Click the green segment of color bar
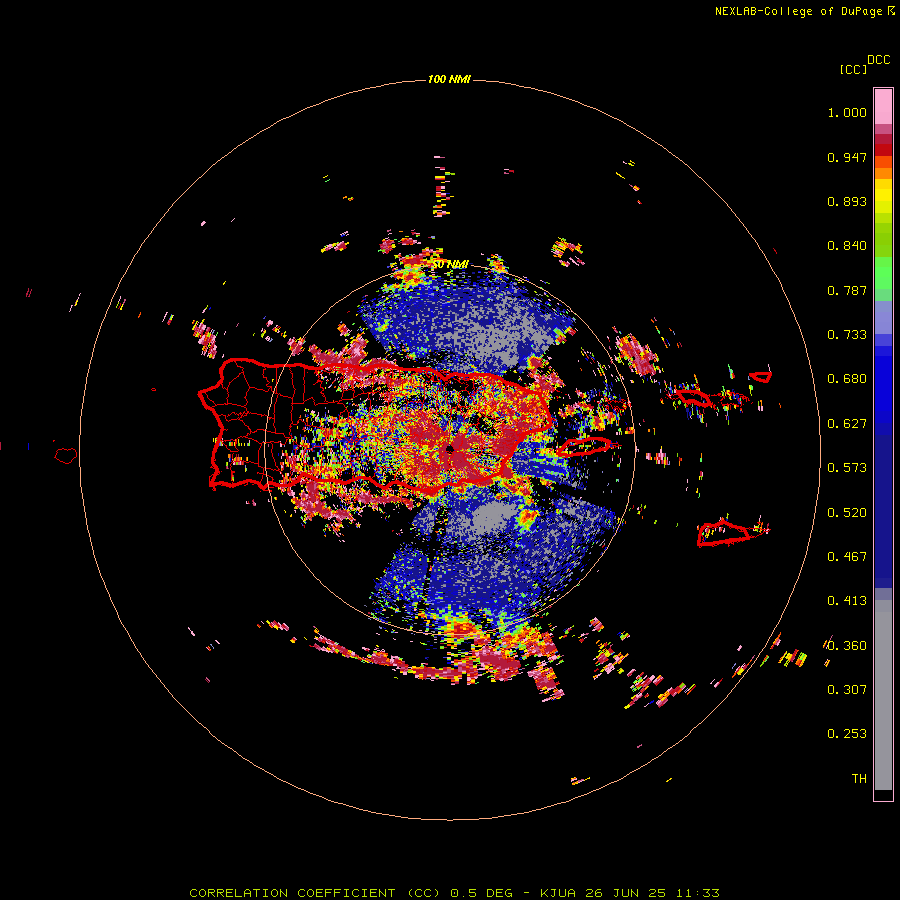The height and width of the screenshot is (900, 900). [883, 273]
